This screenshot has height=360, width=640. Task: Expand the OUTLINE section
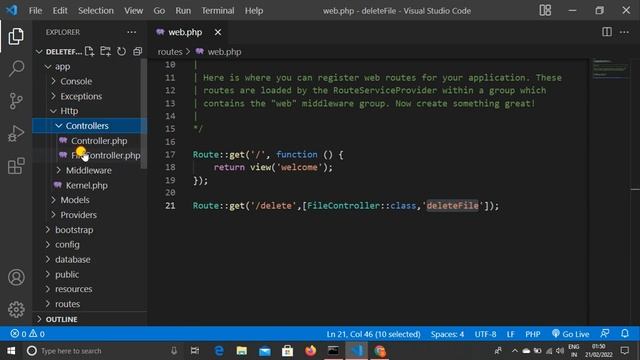click(61, 319)
